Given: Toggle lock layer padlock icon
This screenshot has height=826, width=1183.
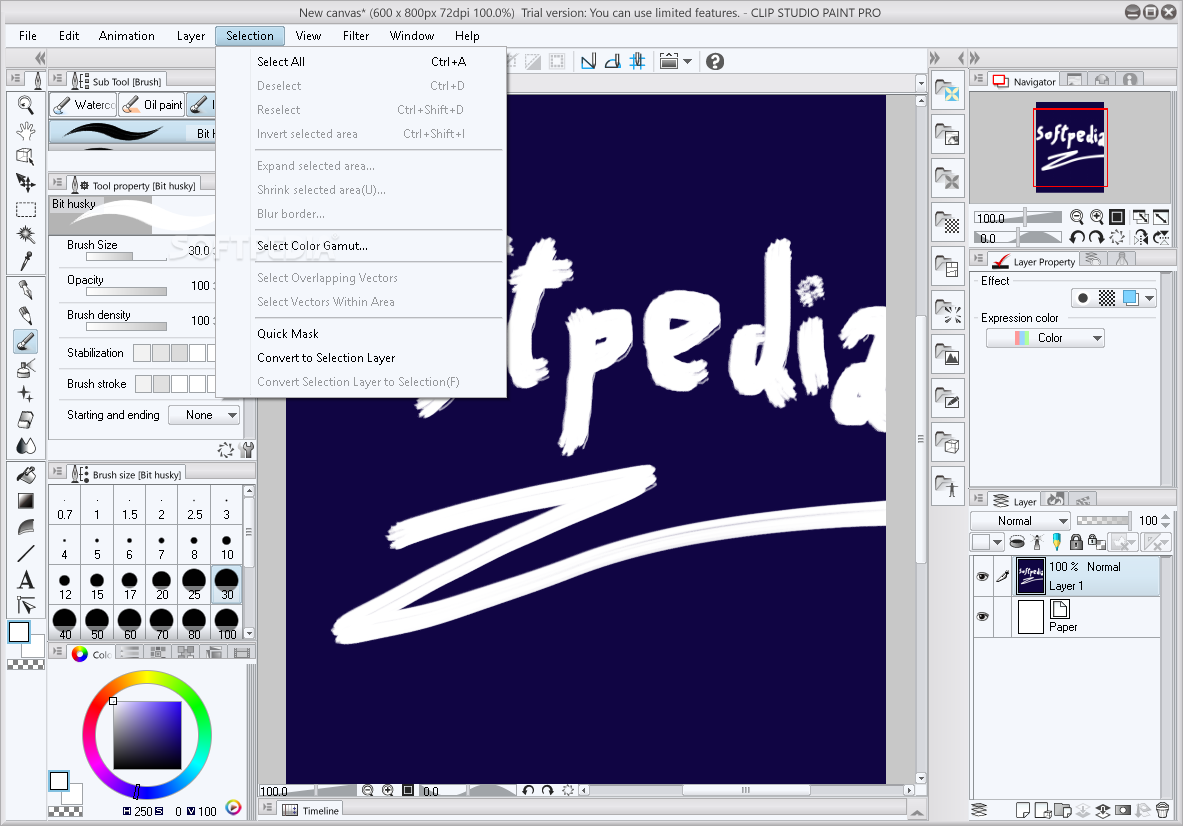Looking at the screenshot, I should (1077, 542).
